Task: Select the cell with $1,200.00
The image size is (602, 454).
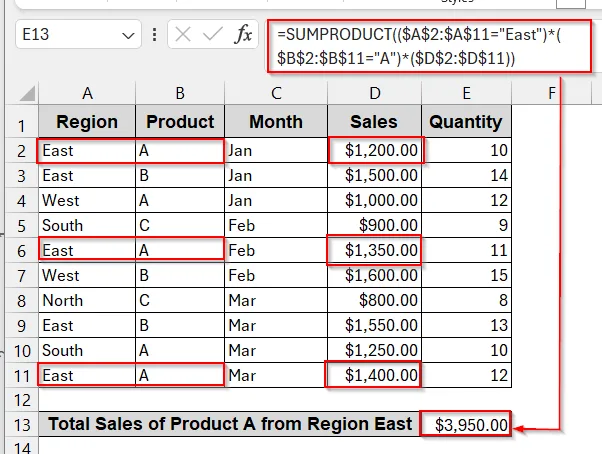Action: pos(374,150)
